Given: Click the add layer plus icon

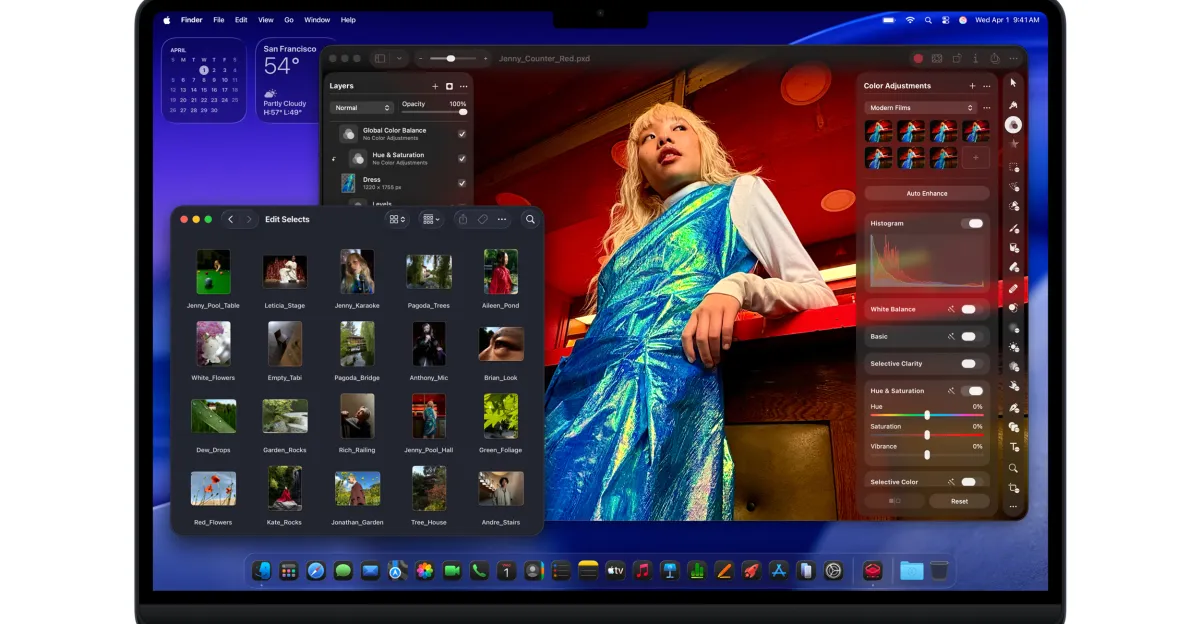Looking at the screenshot, I should [x=435, y=87].
